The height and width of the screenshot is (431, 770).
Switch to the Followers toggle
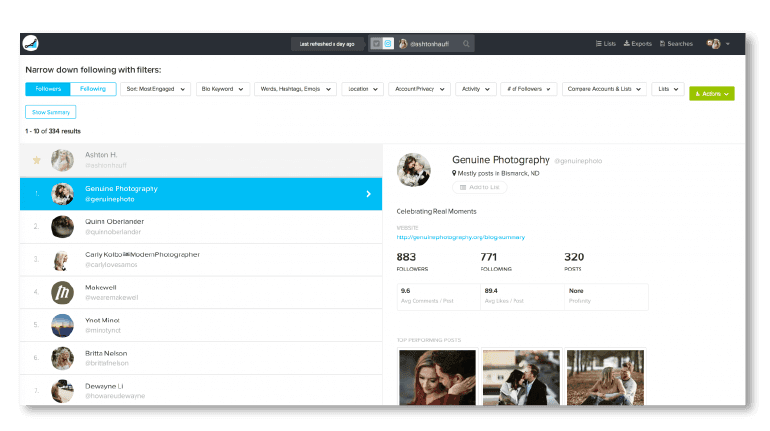[48, 90]
